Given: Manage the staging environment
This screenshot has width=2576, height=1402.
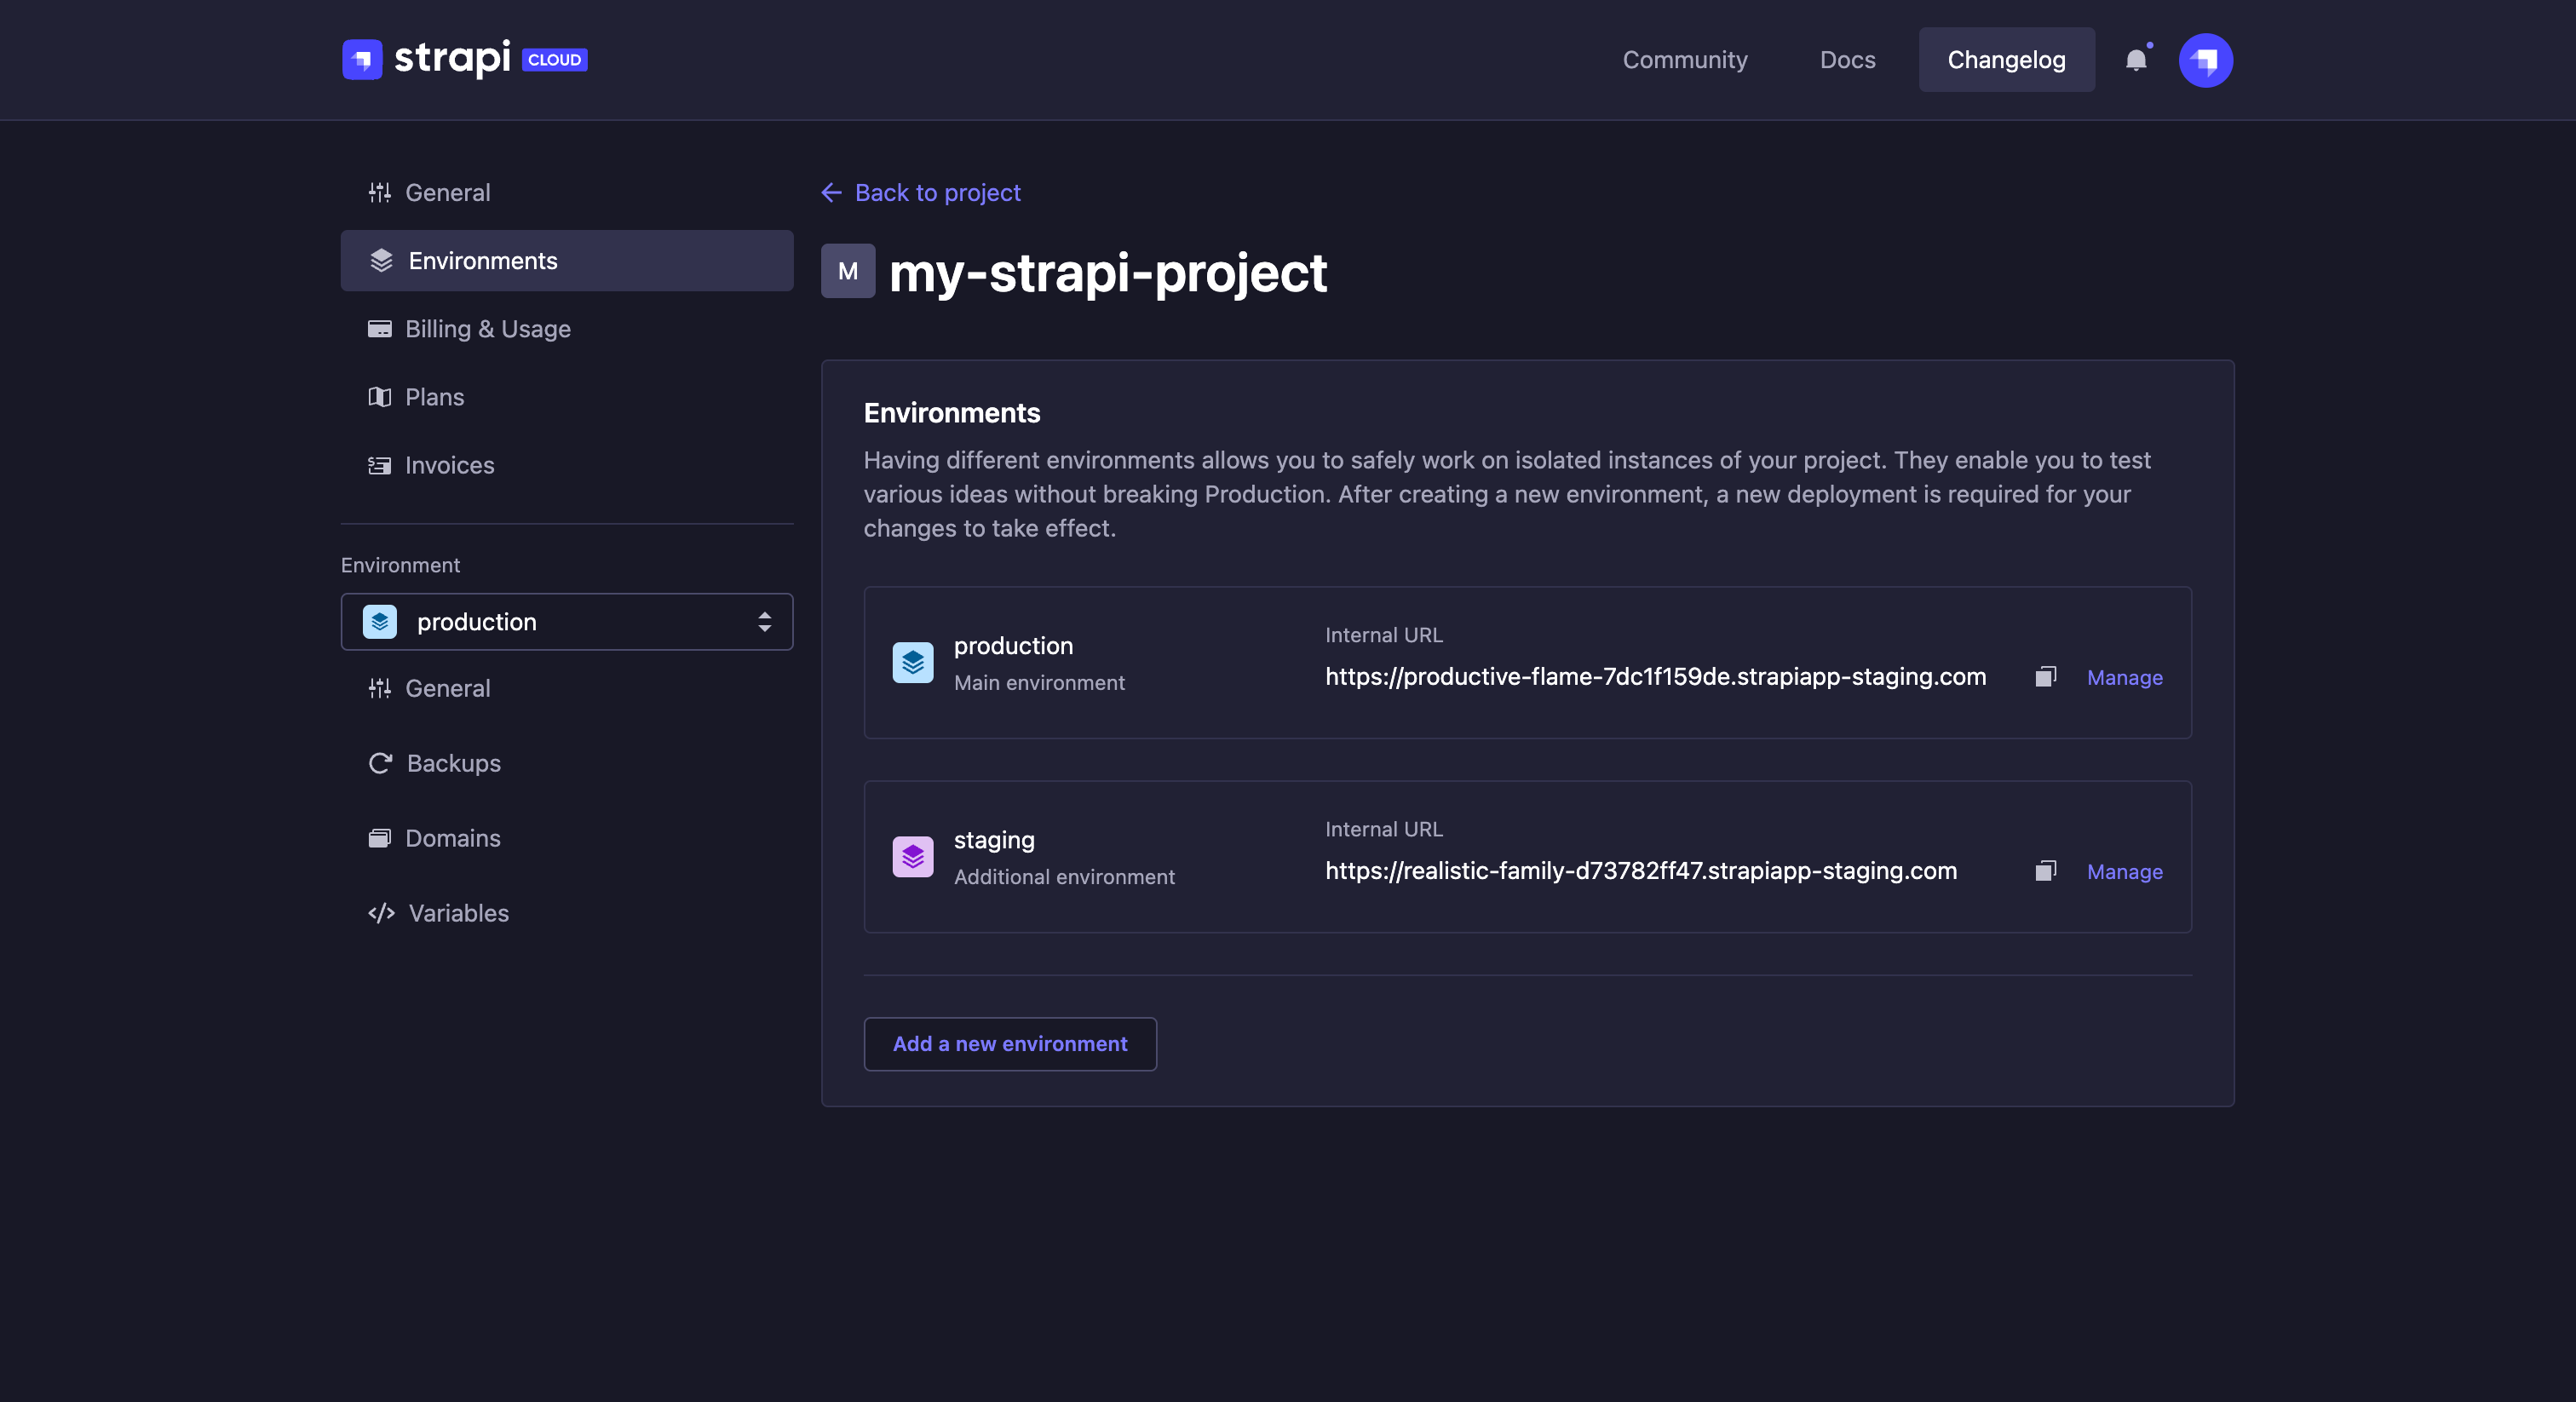Looking at the screenshot, I should pos(2124,871).
